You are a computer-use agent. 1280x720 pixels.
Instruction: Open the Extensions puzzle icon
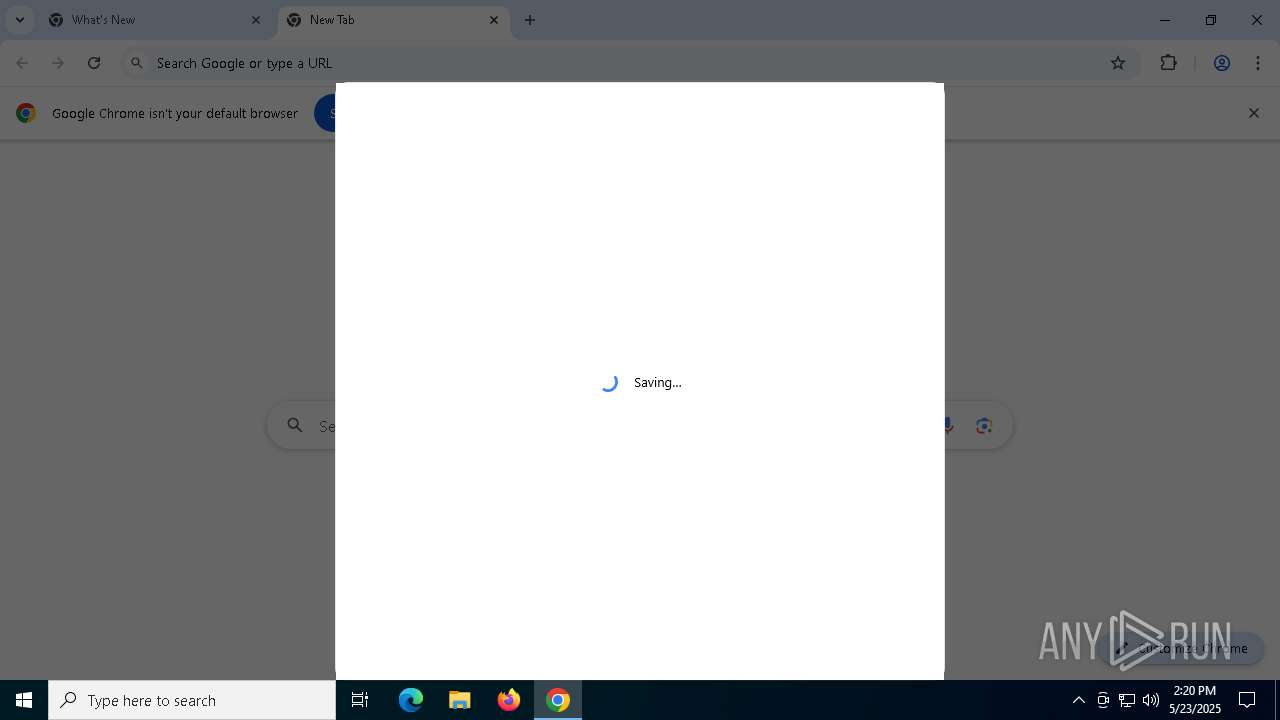point(1168,63)
